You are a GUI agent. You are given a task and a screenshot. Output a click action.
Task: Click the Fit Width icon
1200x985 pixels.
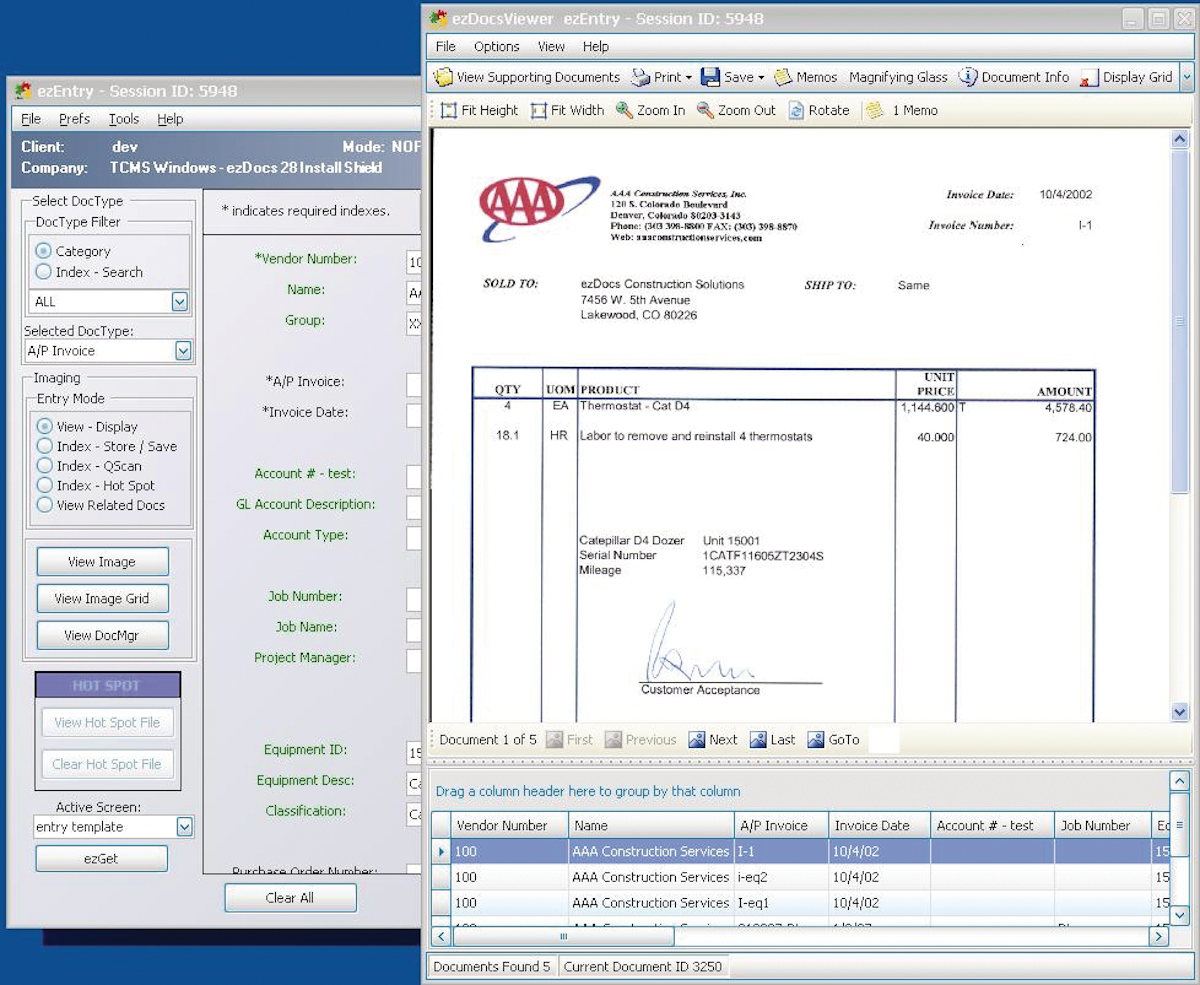tap(567, 111)
